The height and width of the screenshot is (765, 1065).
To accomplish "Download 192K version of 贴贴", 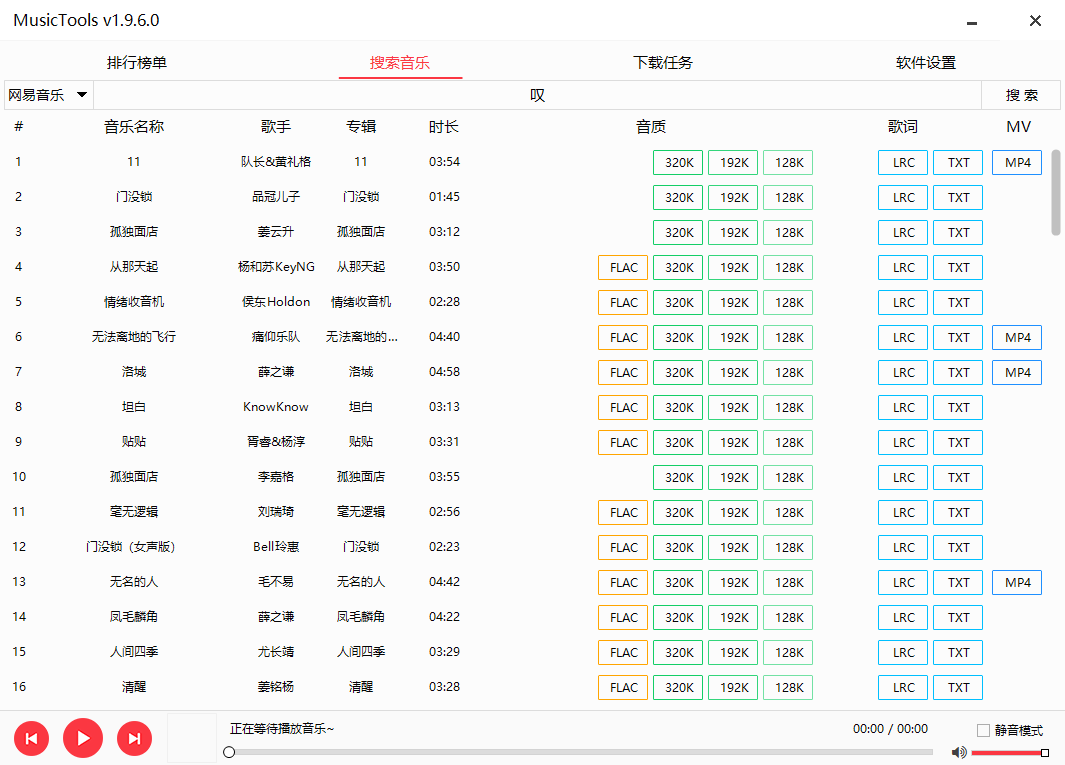I will (x=732, y=442).
